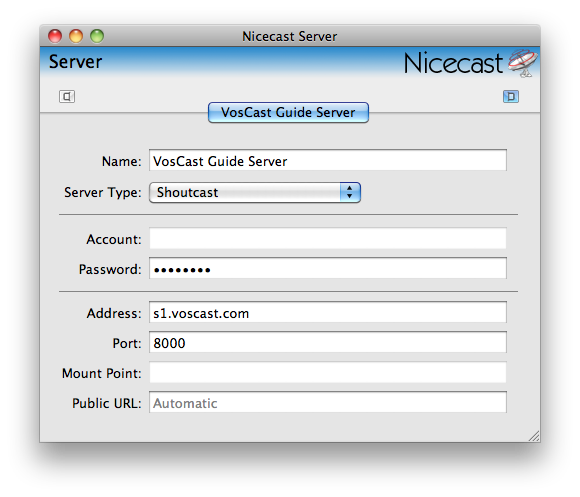Click the Server Type dropdown arrows

[x=350, y=192]
